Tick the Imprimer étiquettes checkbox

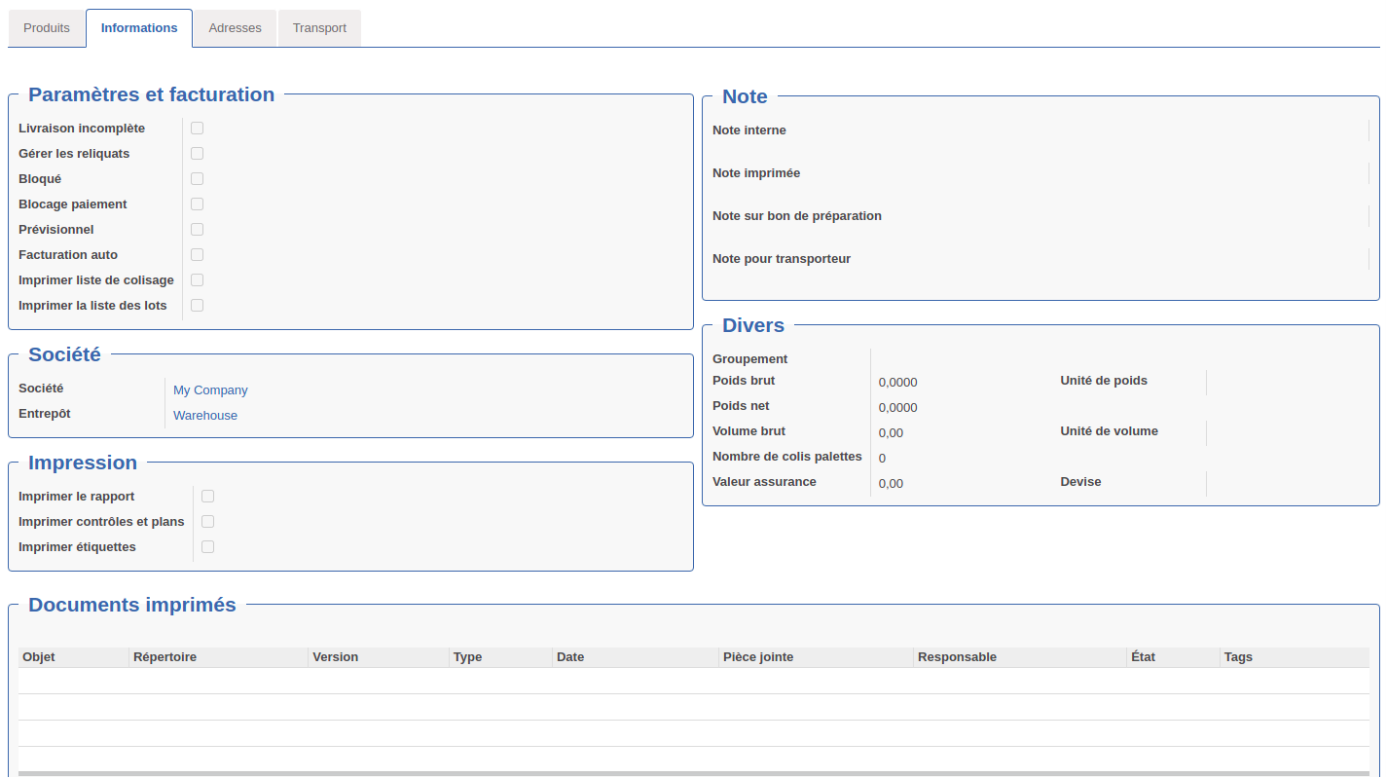[208, 547]
